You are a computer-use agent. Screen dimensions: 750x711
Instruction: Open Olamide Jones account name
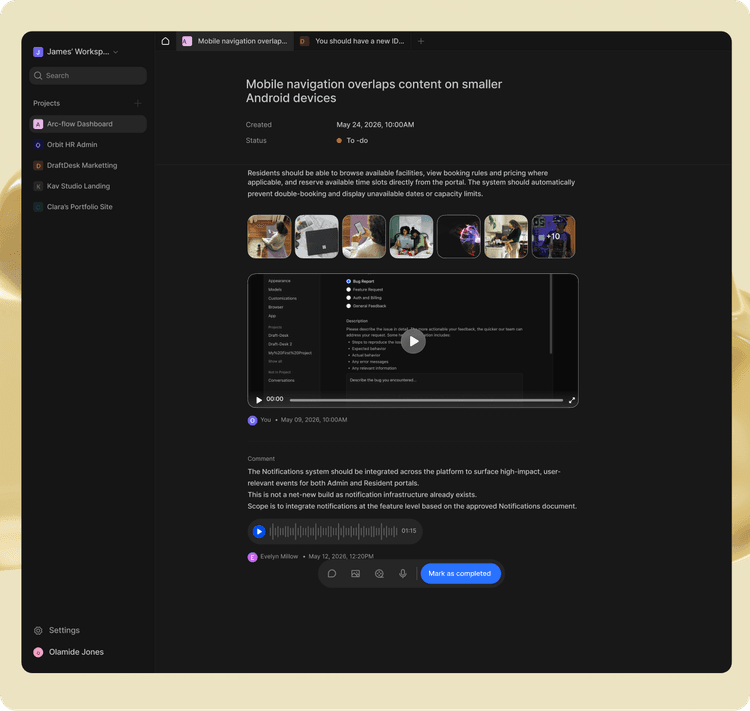point(76,652)
